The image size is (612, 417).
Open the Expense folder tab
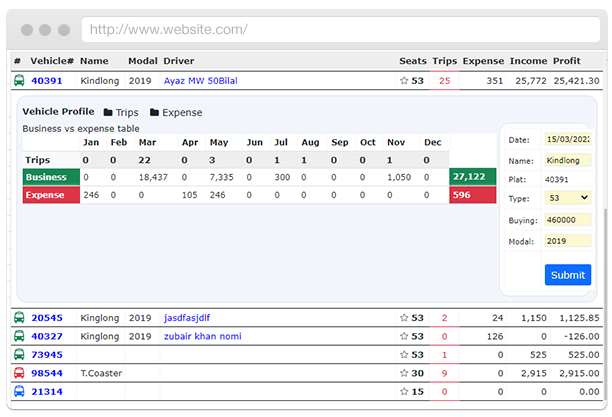pos(175,113)
